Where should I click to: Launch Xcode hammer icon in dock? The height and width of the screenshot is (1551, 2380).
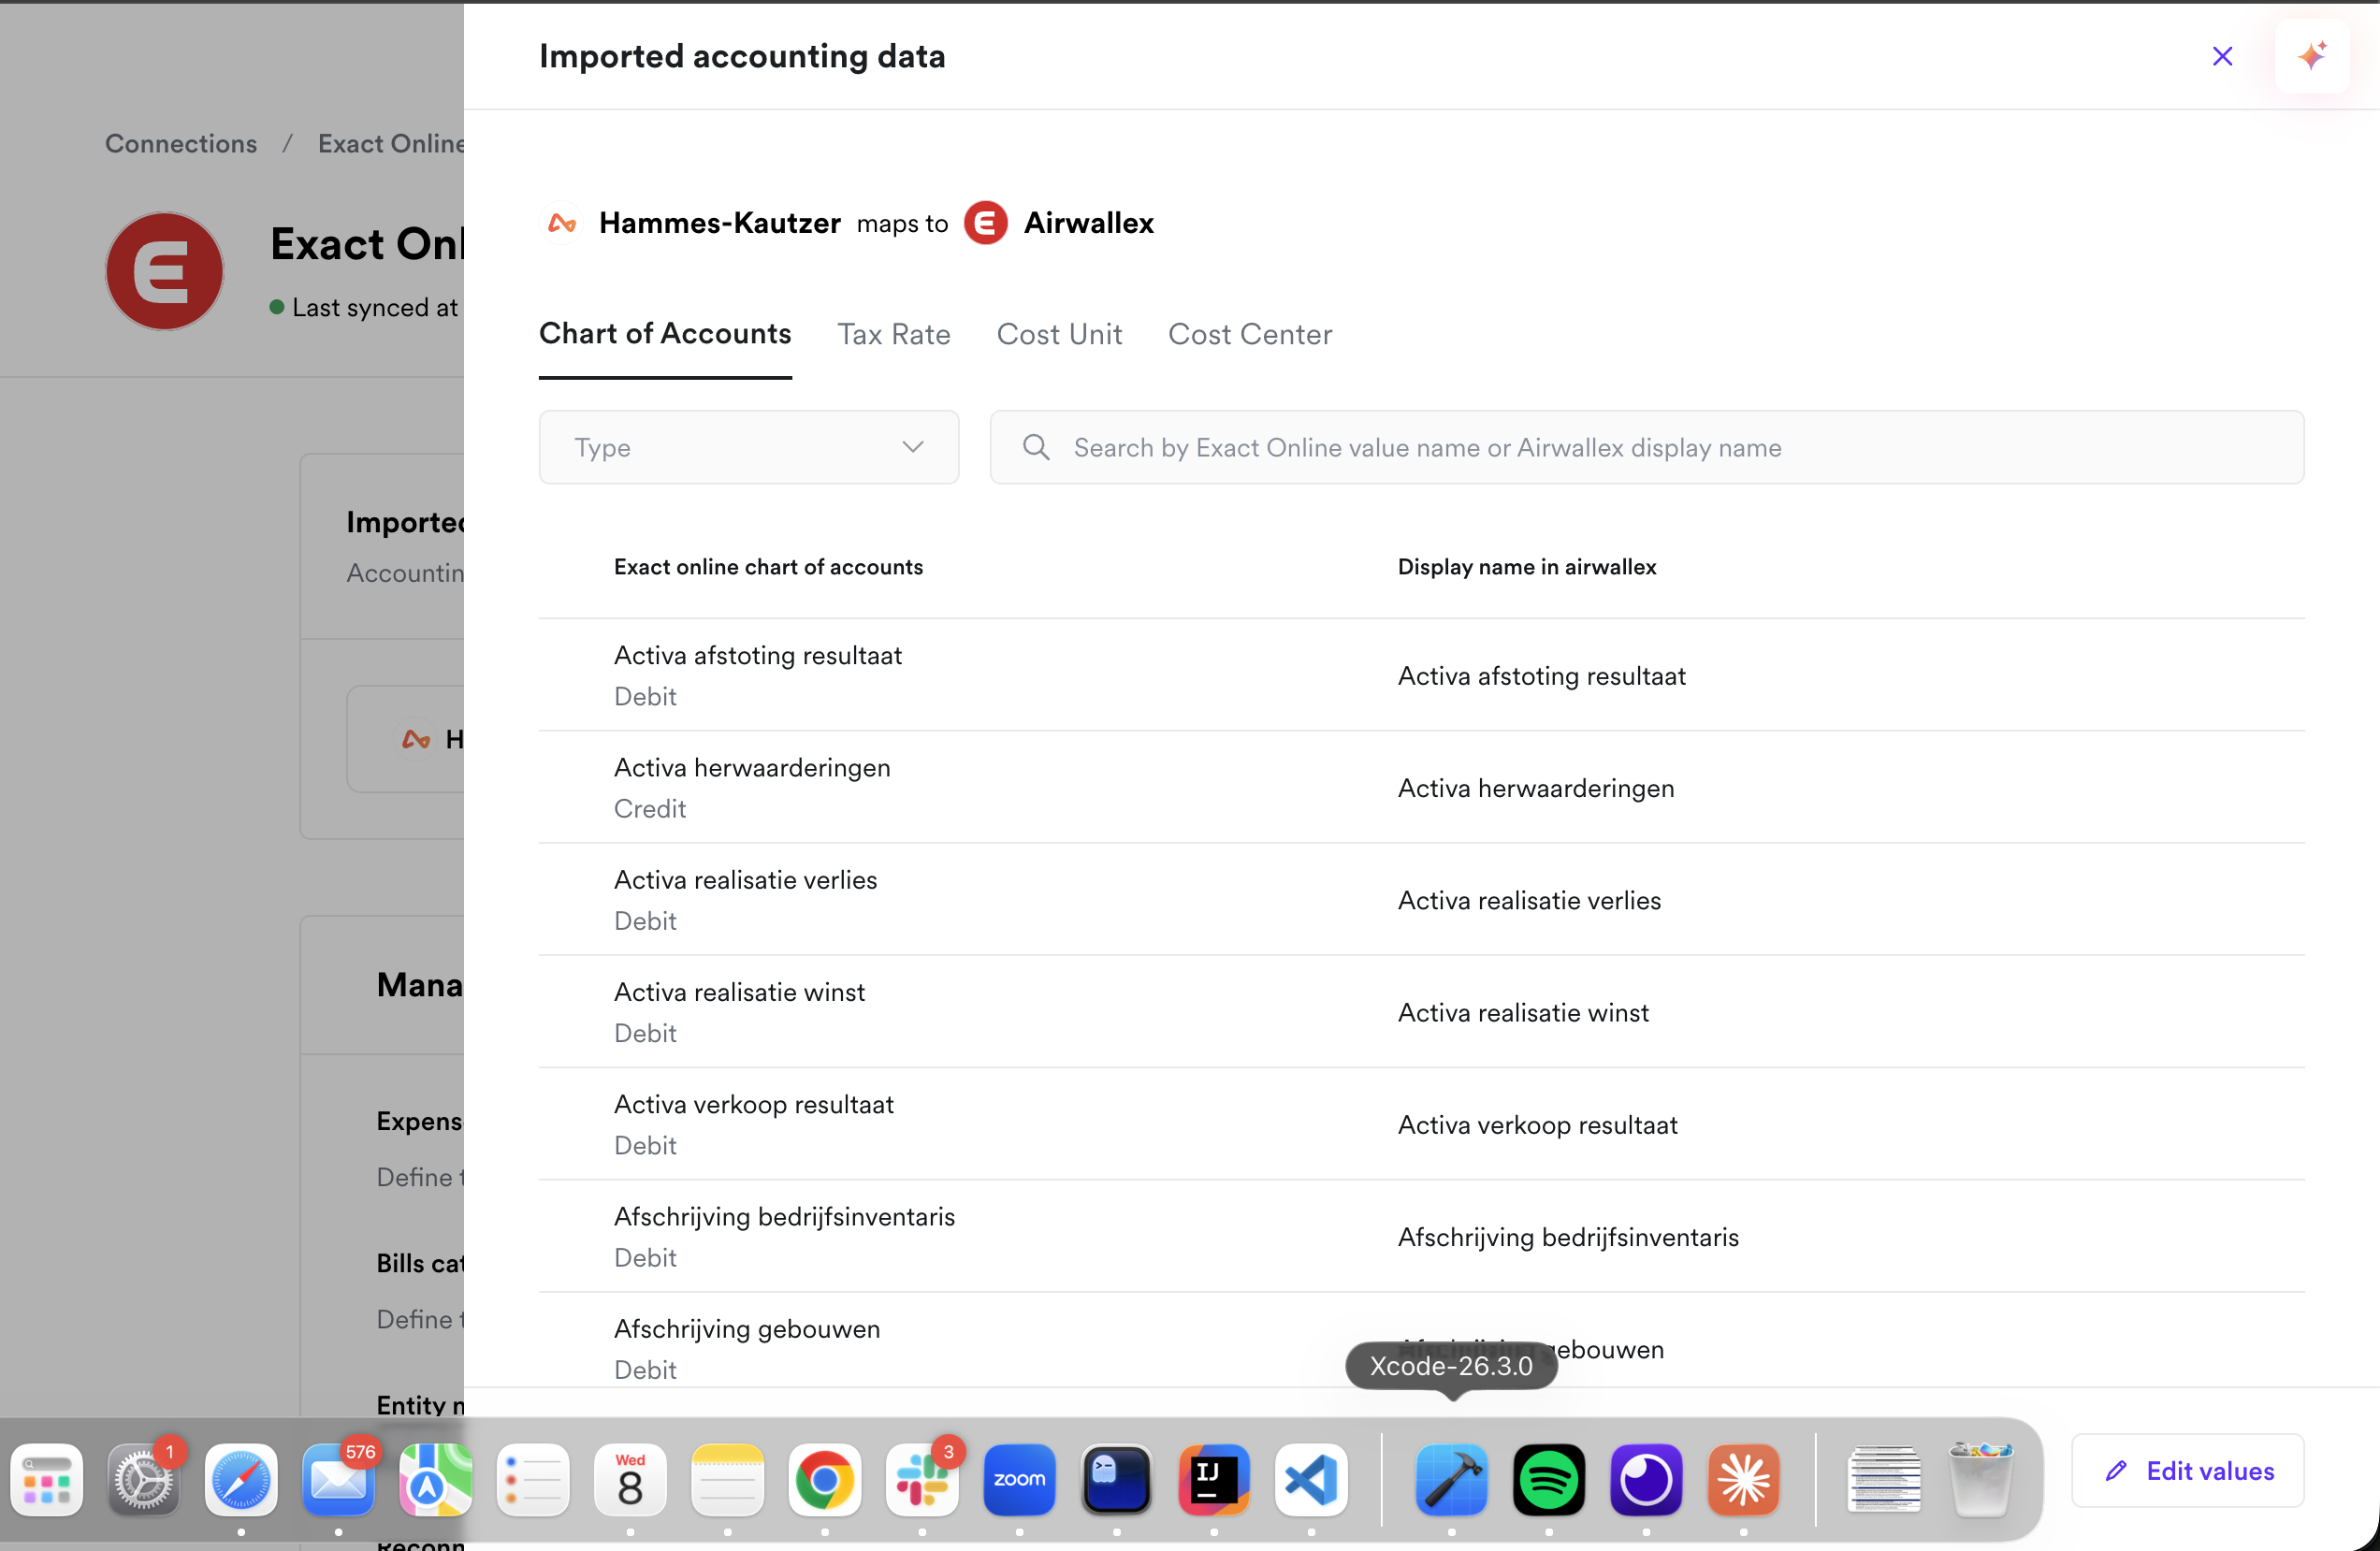coord(1451,1478)
